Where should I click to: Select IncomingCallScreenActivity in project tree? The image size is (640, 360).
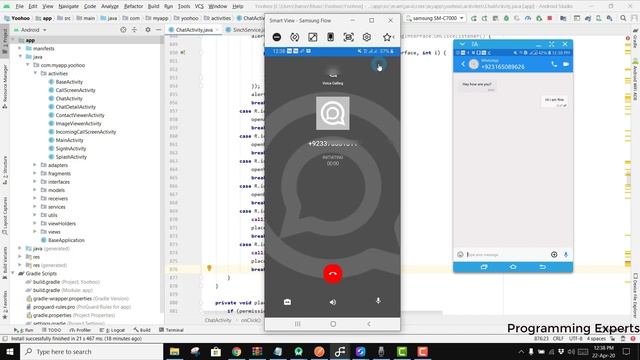click(x=85, y=132)
